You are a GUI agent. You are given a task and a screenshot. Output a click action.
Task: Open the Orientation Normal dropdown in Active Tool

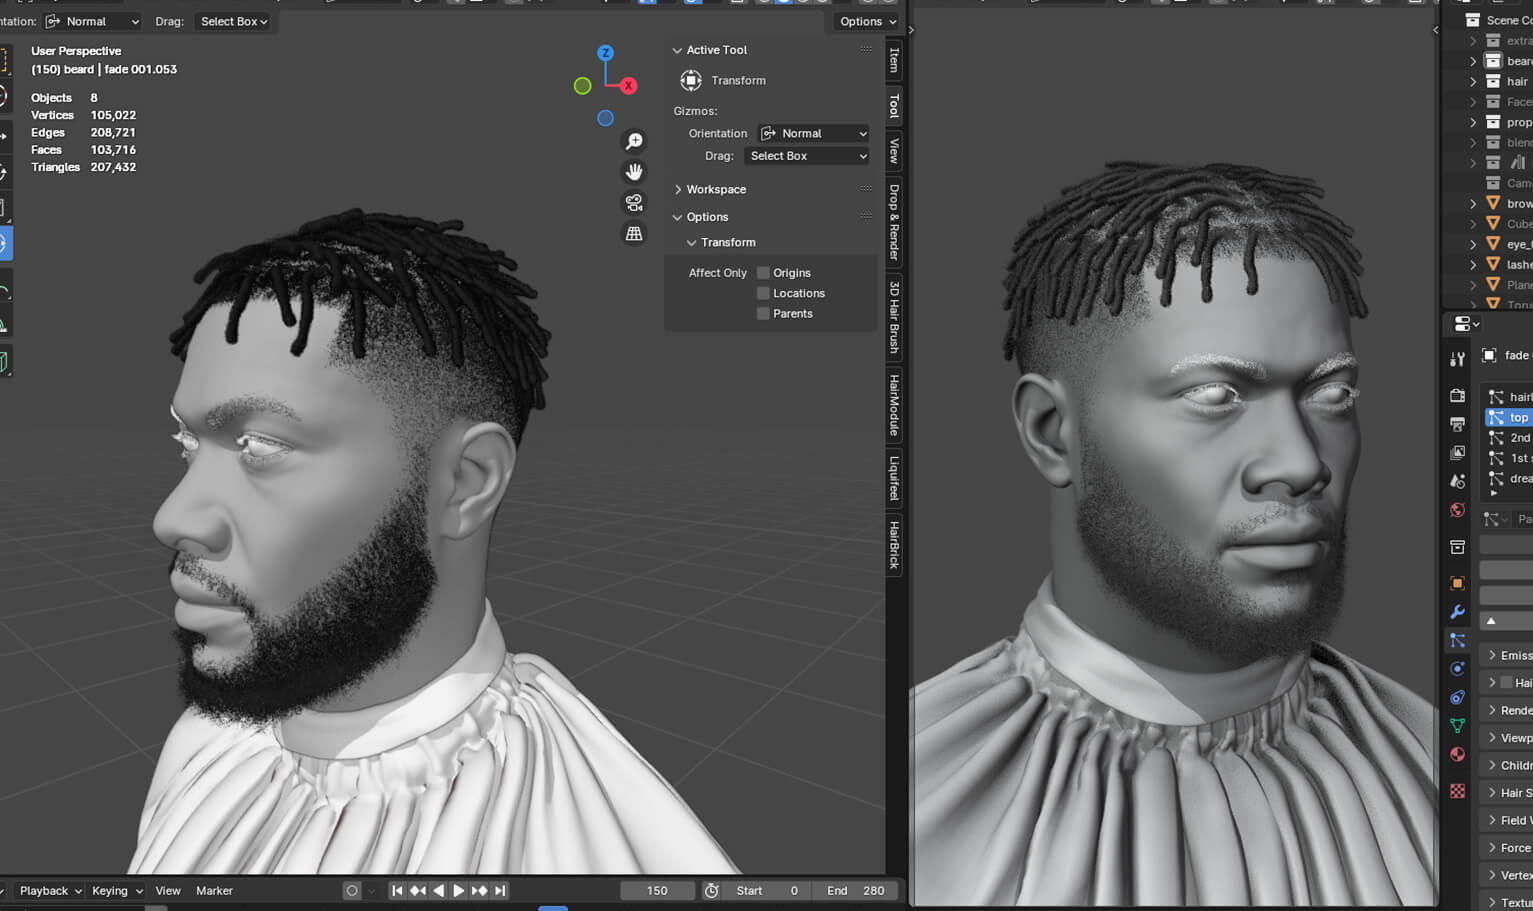813,133
